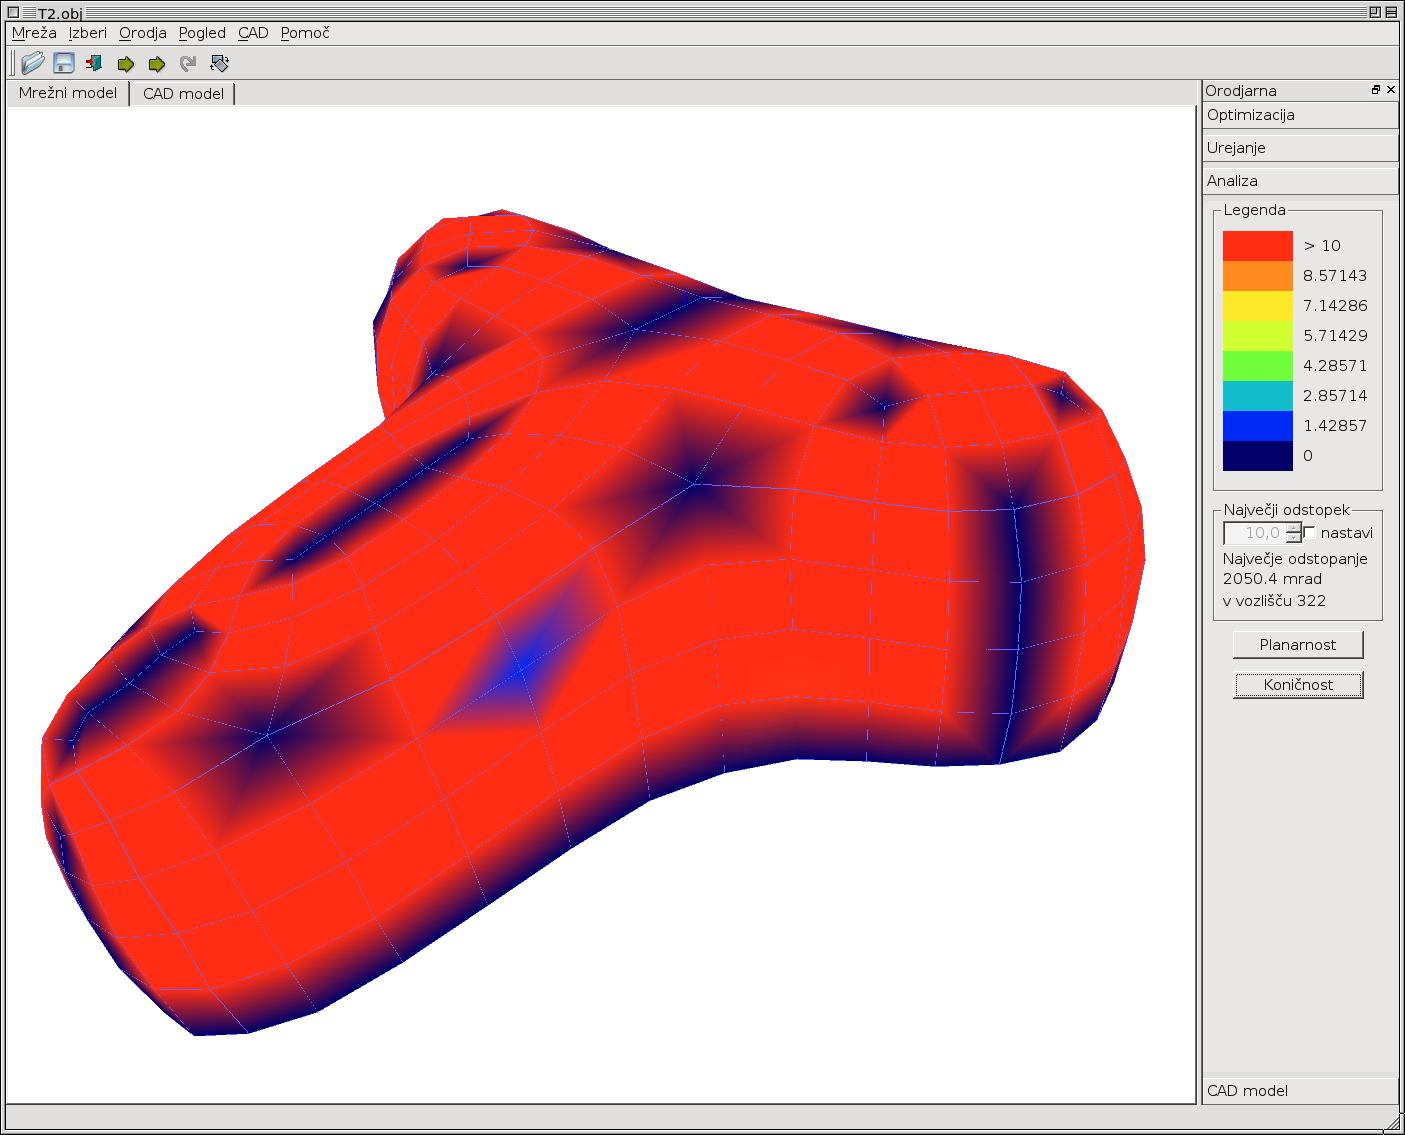Click the green arrow beside the gray redo icon

[157, 64]
